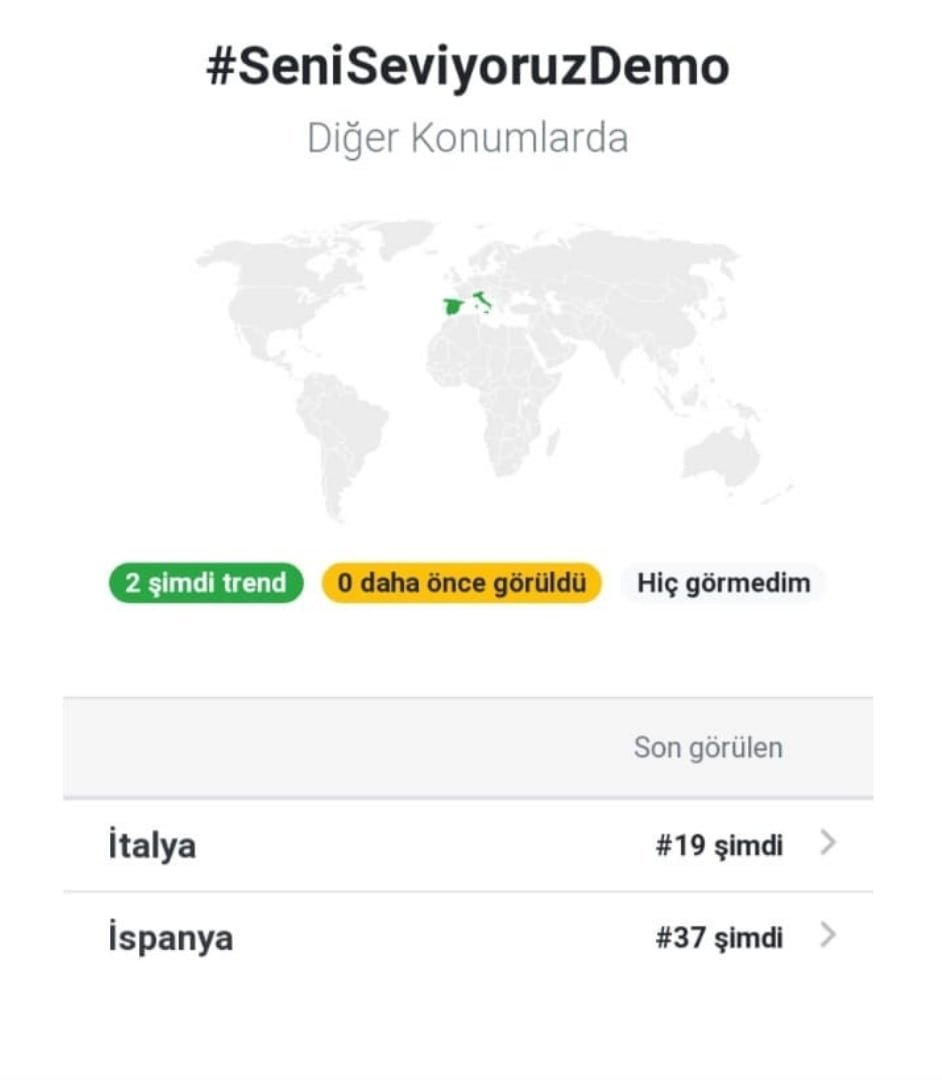This screenshot has height=1080, width=942.
Task: Sort by the 'Son görülen' column header
Action: coord(708,748)
